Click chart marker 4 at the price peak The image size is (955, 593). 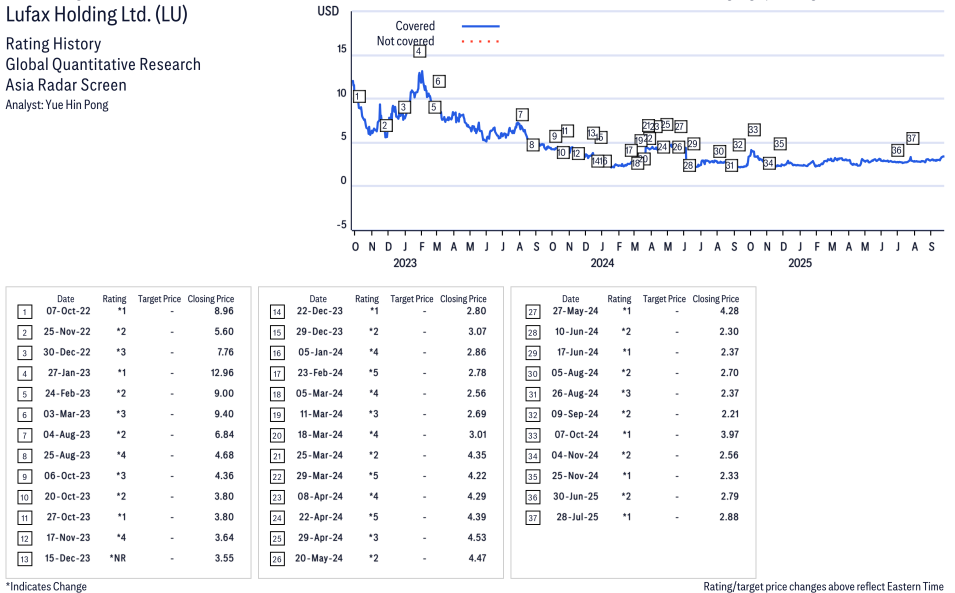[419, 51]
